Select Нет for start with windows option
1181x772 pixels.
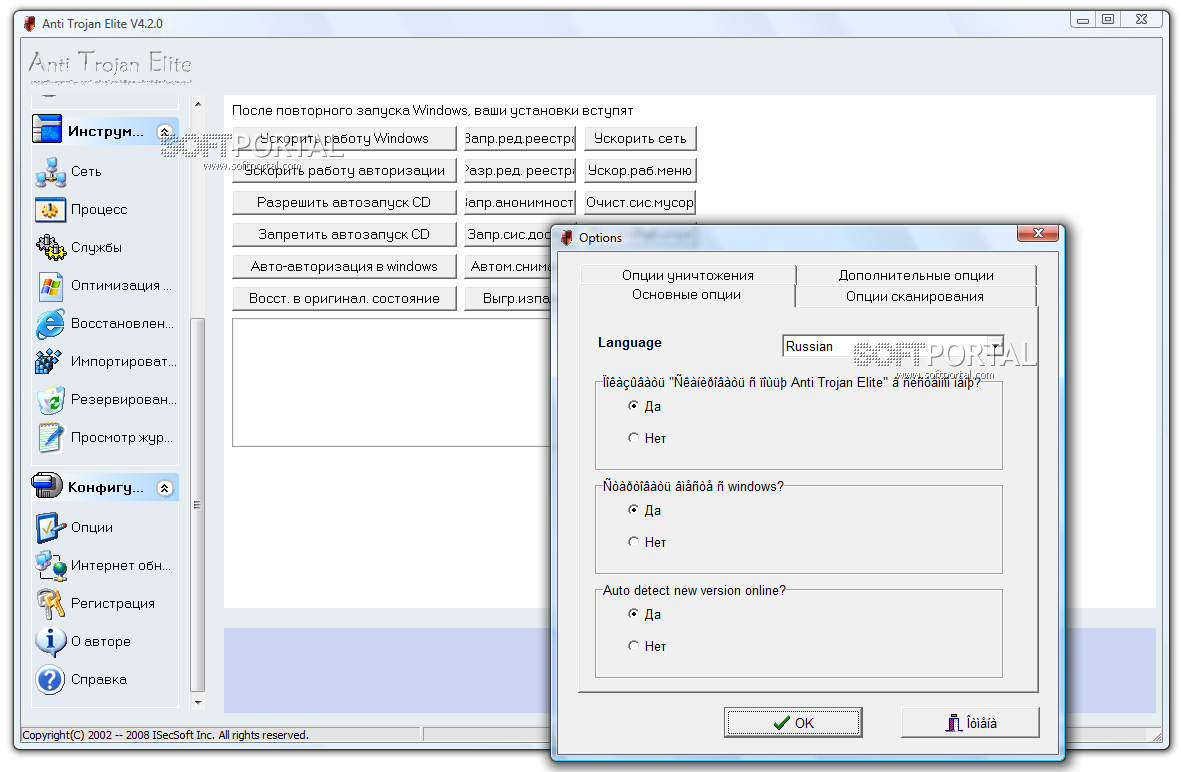tap(633, 542)
